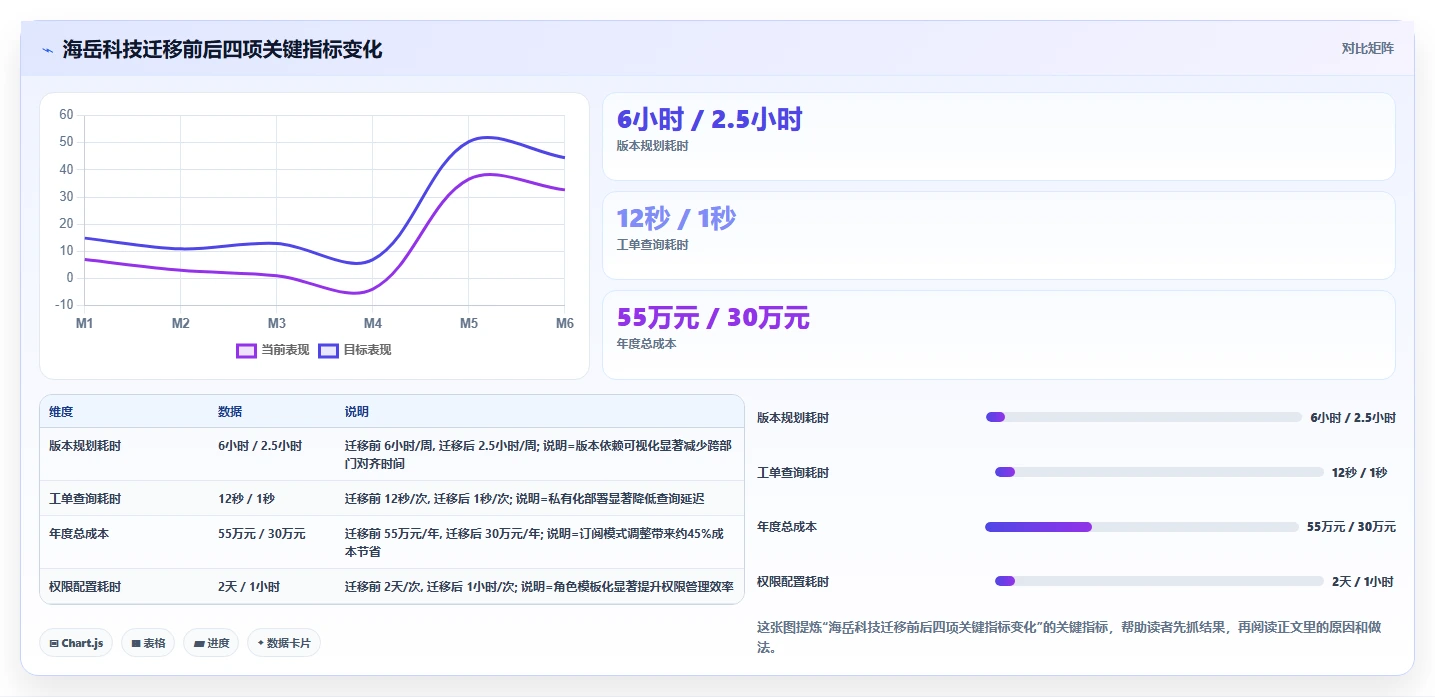Click the purple 当前表现 legend swatch

pos(246,350)
